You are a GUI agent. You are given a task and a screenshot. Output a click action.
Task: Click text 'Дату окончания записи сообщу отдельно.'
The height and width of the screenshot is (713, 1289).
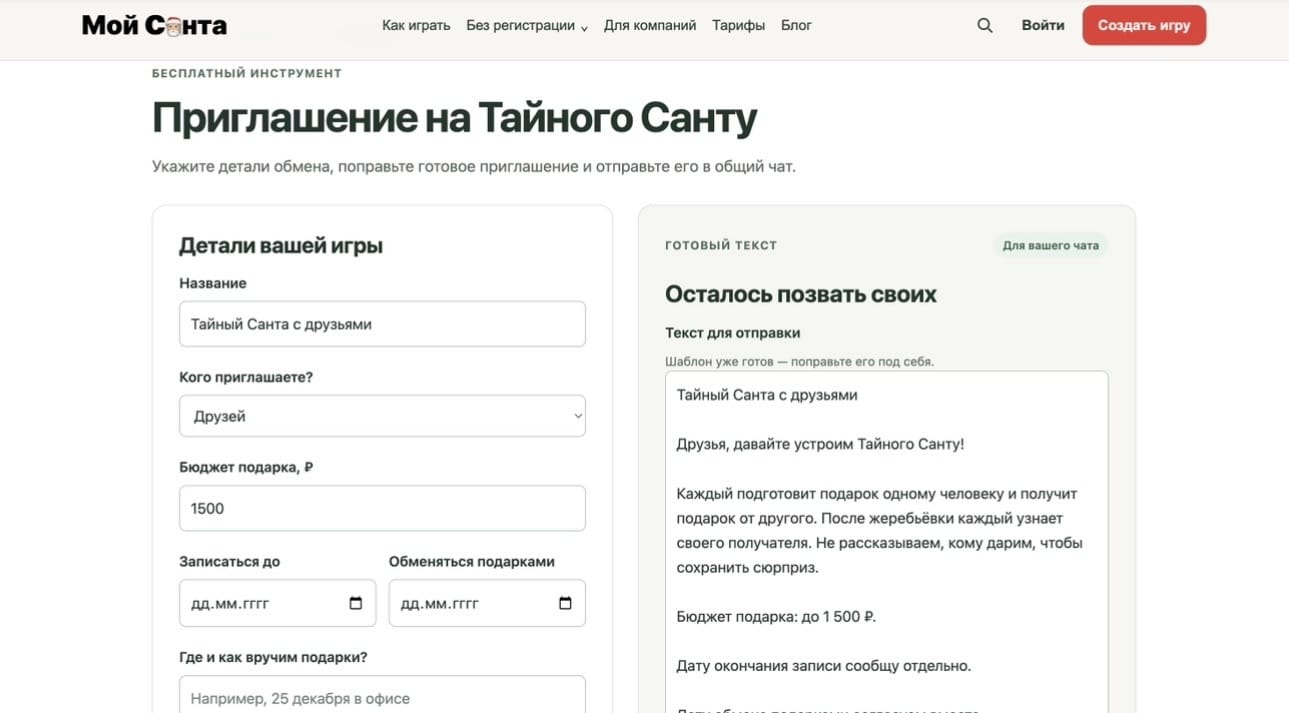coord(824,666)
